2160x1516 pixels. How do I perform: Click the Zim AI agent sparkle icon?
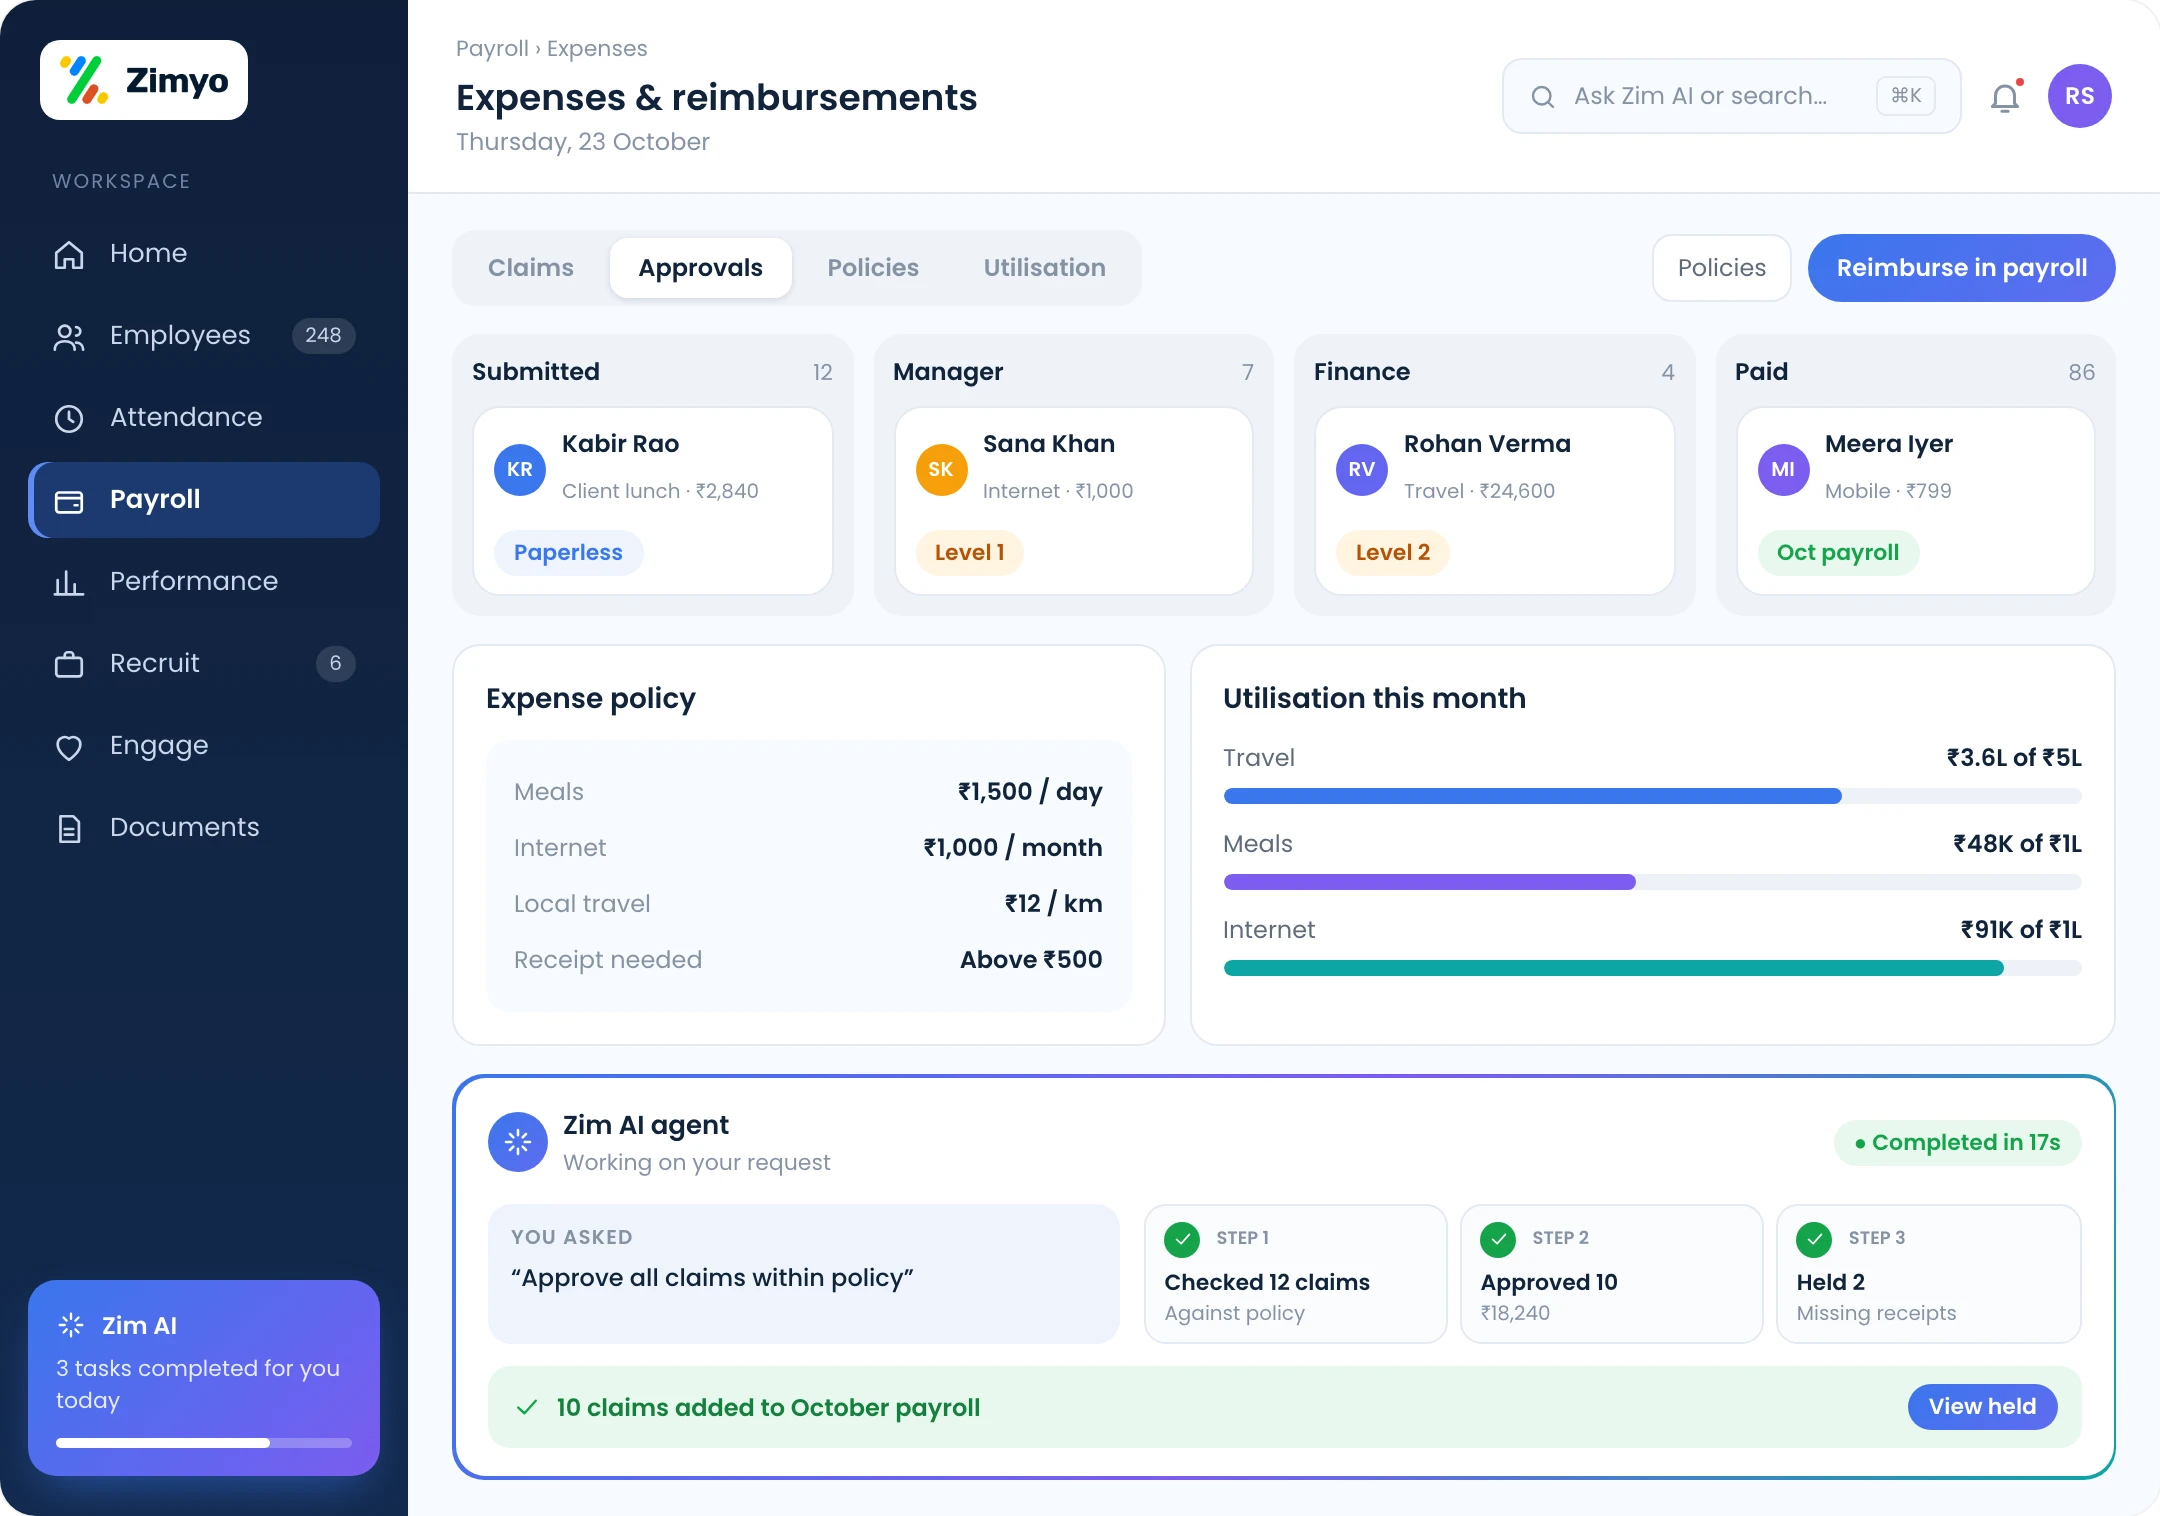point(518,1142)
